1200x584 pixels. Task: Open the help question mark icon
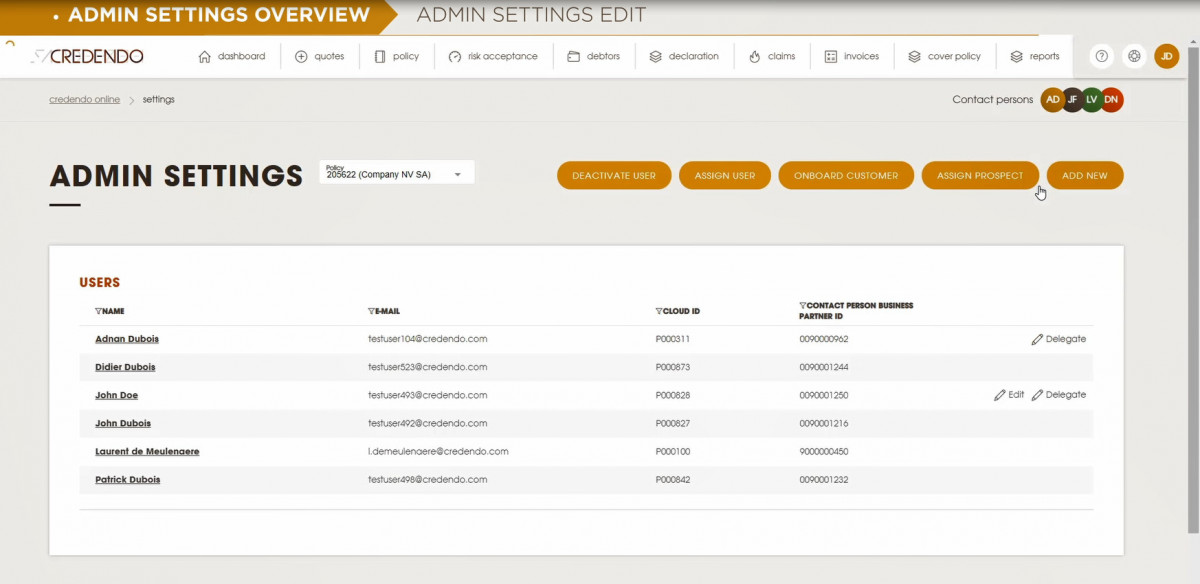click(1101, 56)
